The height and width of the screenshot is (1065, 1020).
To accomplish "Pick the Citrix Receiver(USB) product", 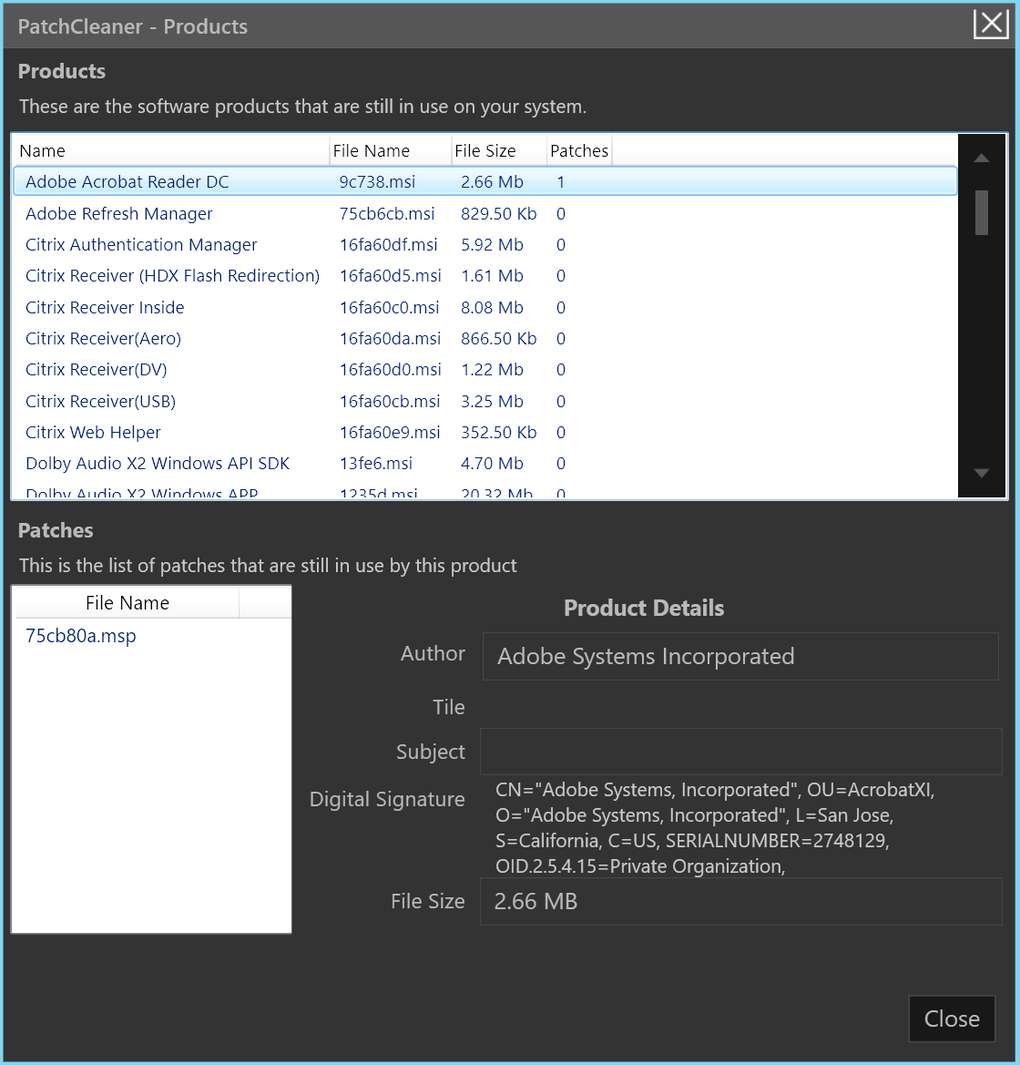I will click(x=485, y=401).
